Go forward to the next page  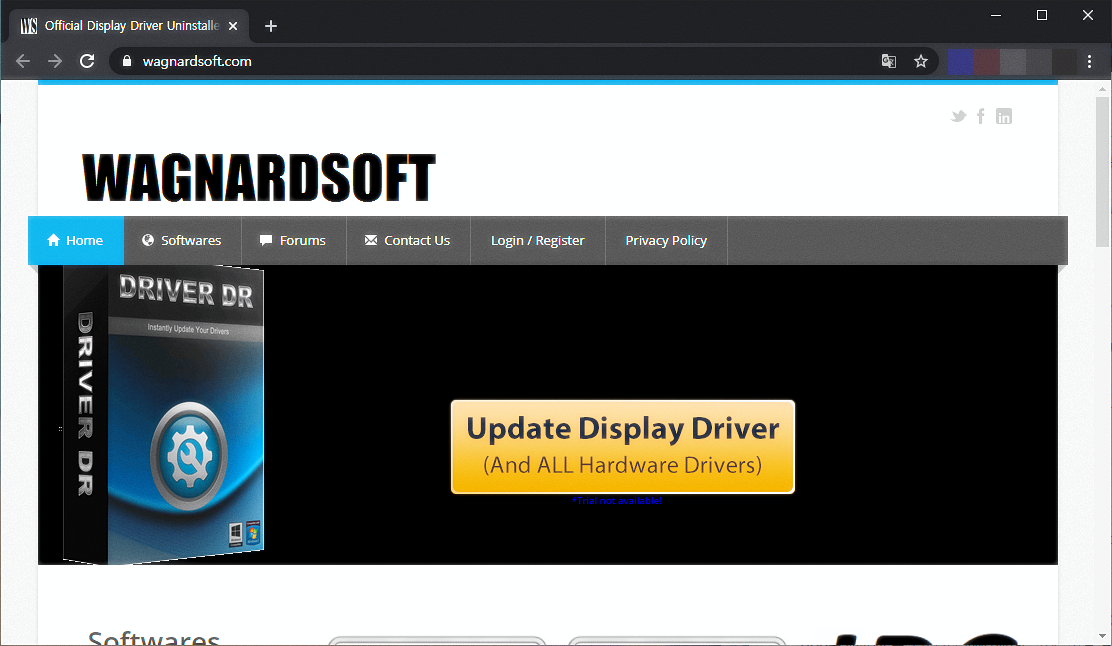point(55,61)
